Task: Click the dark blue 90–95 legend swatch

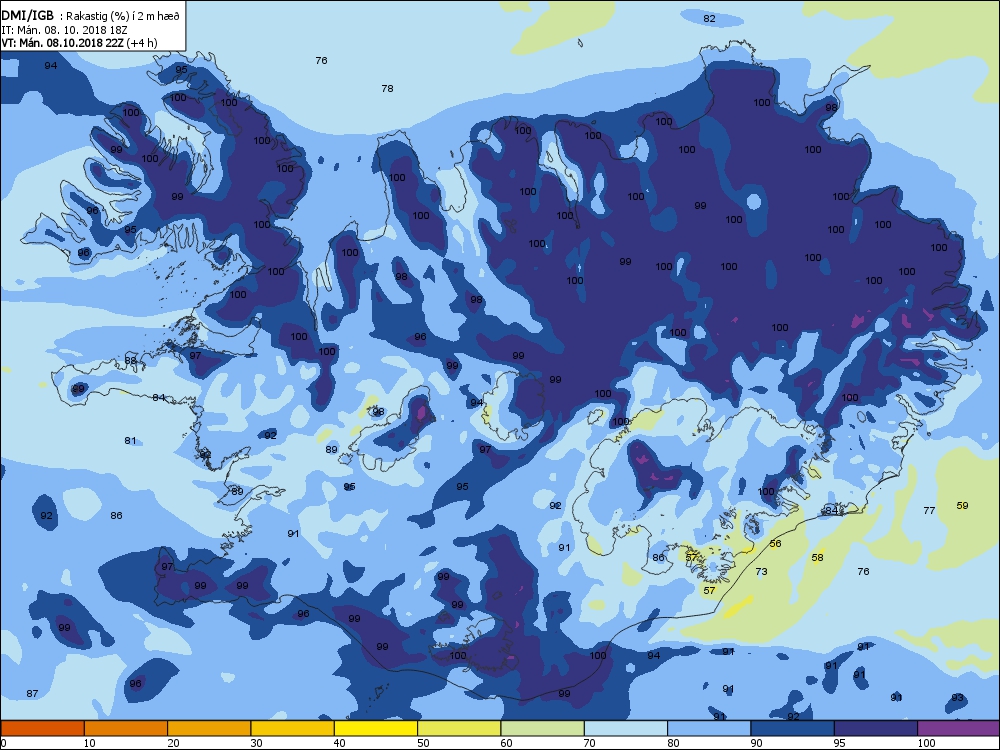Action: point(793,728)
